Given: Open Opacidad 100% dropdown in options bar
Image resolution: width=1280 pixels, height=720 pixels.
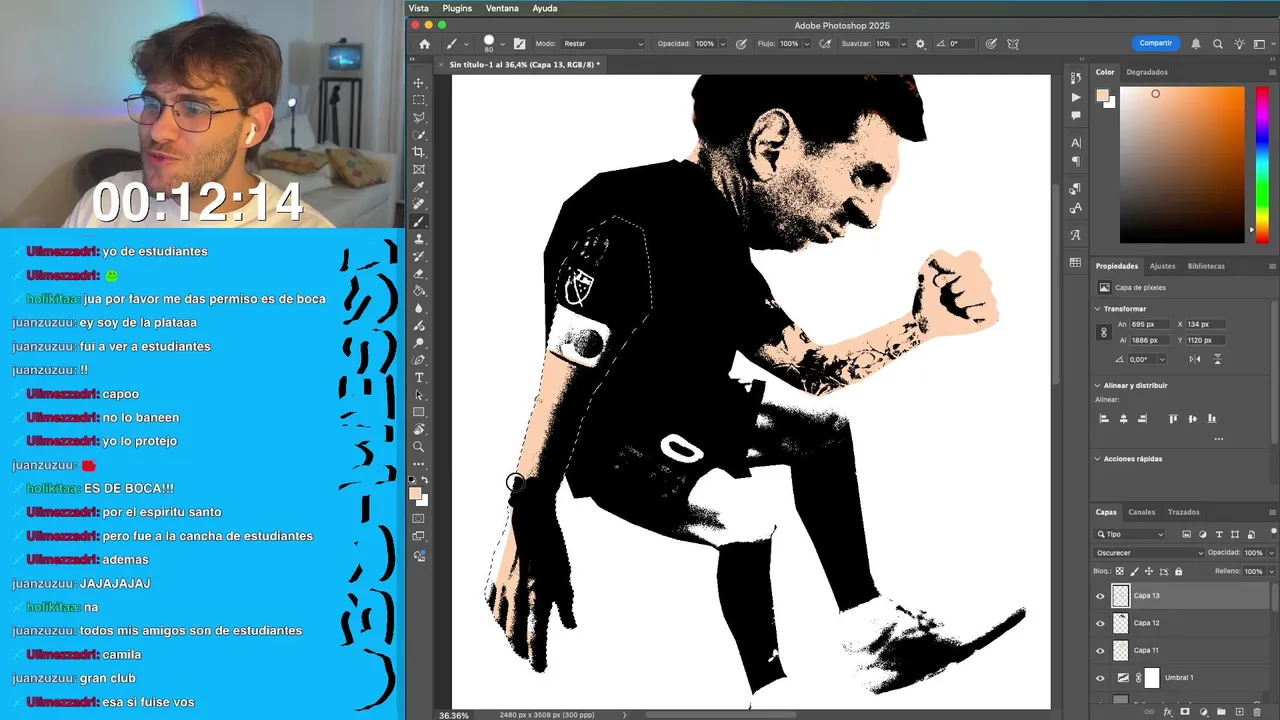Looking at the screenshot, I should point(725,44).
